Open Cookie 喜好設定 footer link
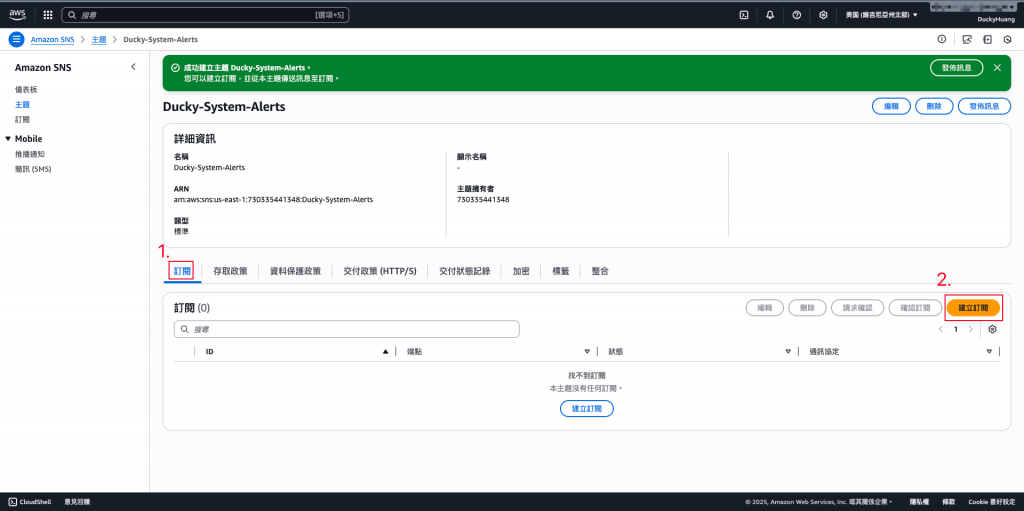This screenshot has height=511, width=1024. [992, 502]
